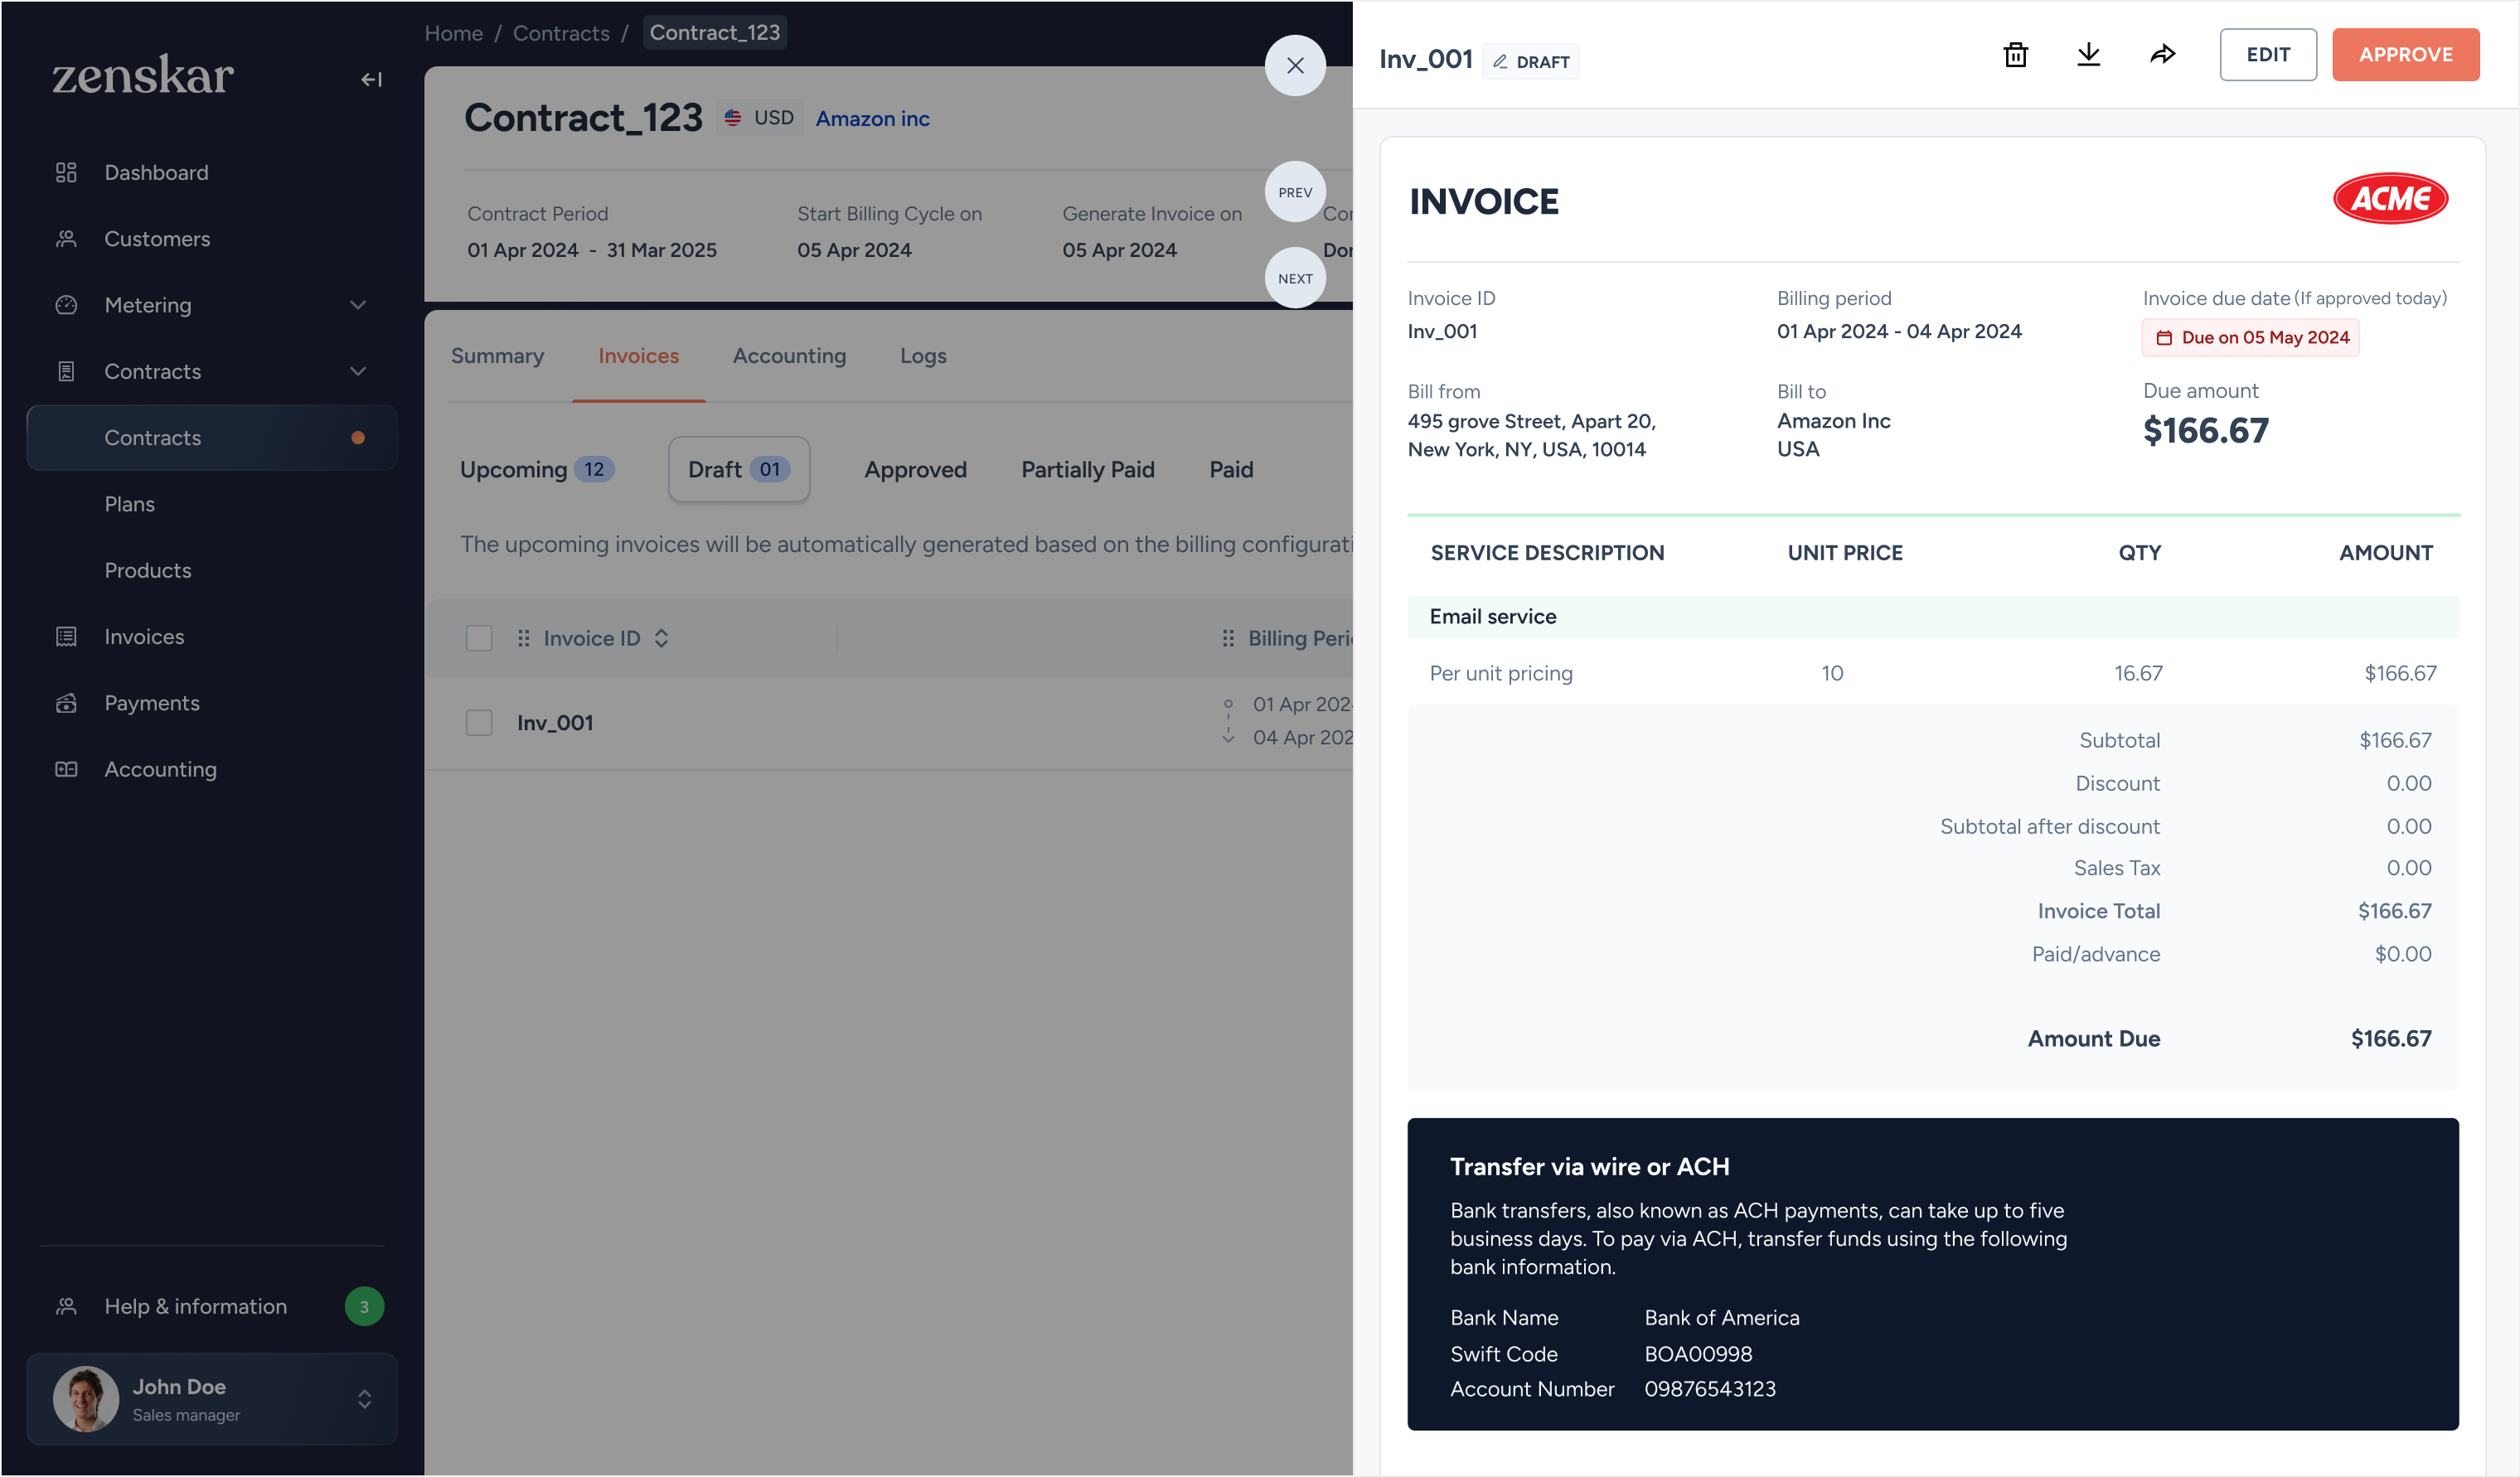Open the Logs tab
2520x1477 pixels.
[923, 356]
